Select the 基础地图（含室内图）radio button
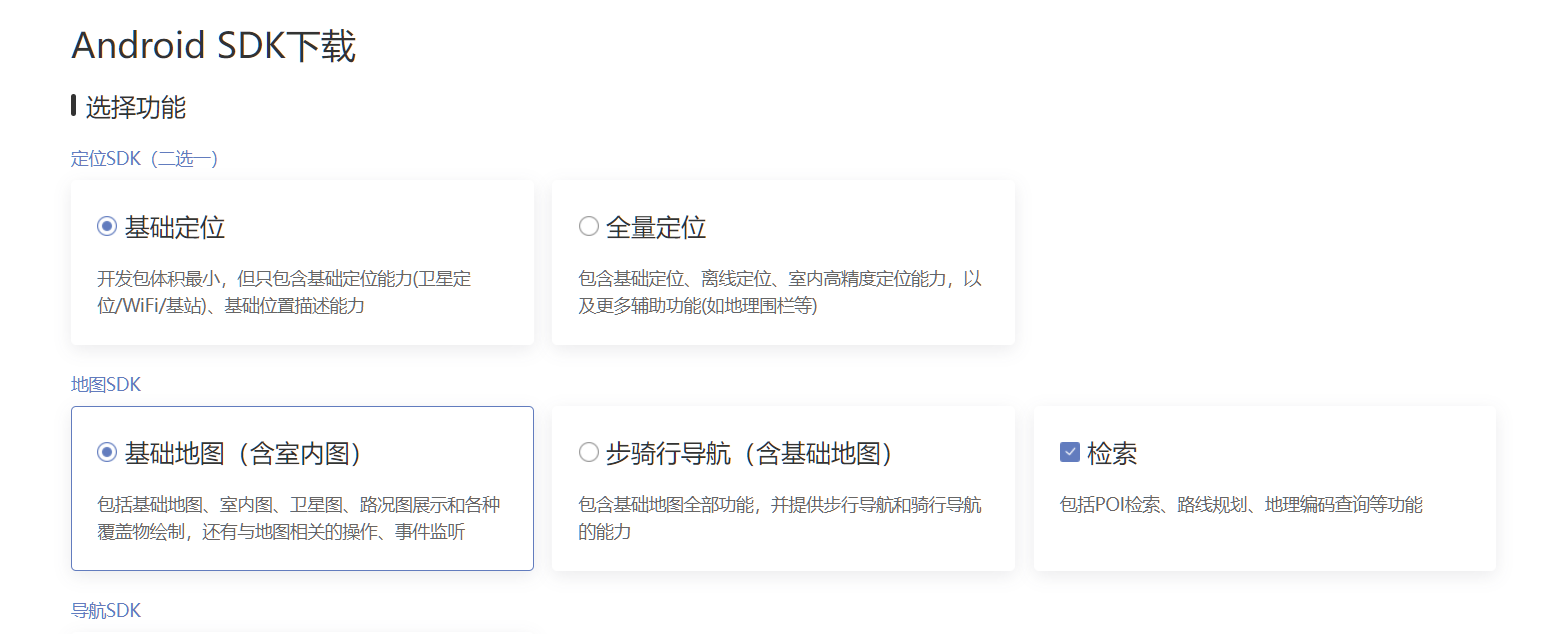 (106, 452)
